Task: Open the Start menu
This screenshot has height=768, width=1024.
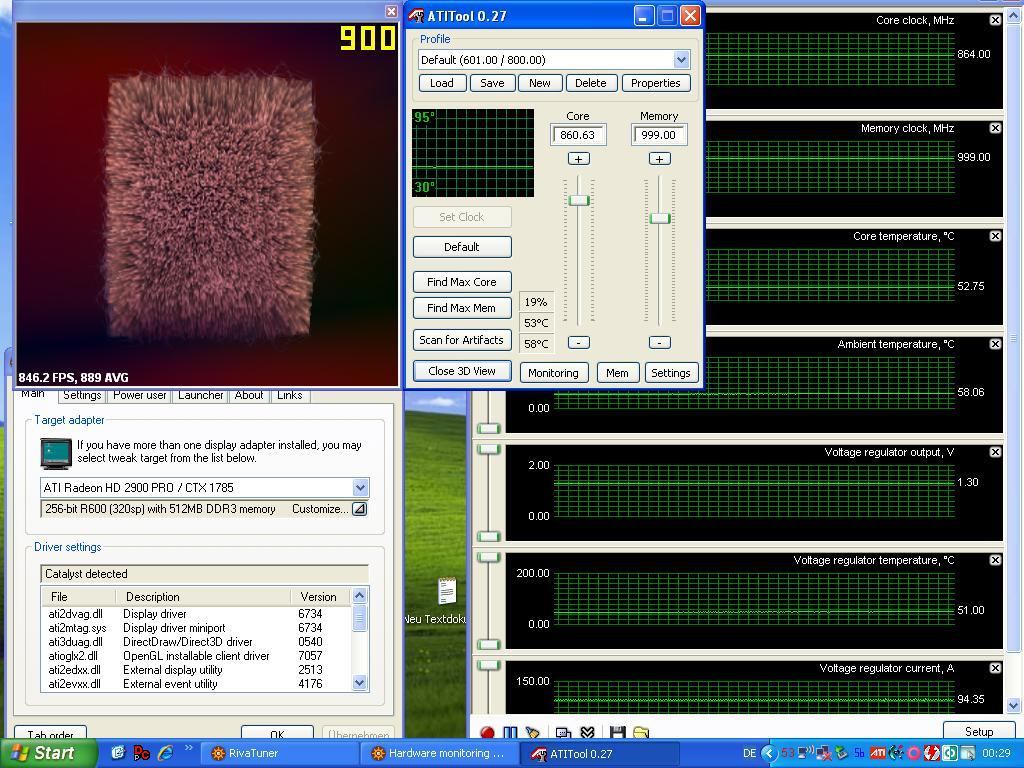Action: point(48,753)
